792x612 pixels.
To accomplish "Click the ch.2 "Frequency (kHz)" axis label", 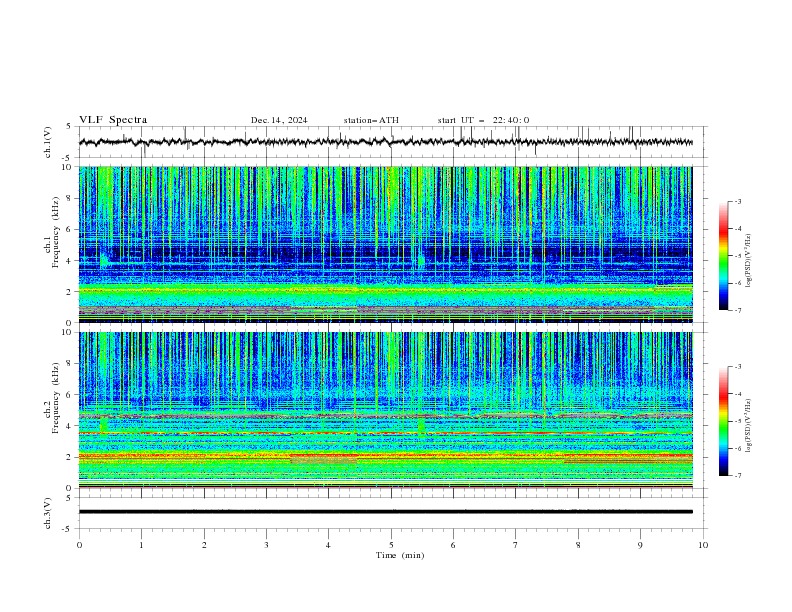I will pyautogui.click(x=56, y=397).
